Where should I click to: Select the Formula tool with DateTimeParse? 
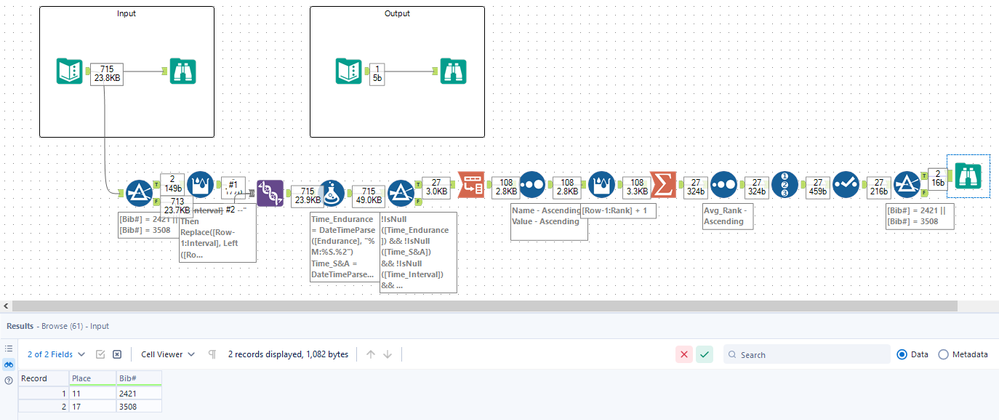click(332, 193)
